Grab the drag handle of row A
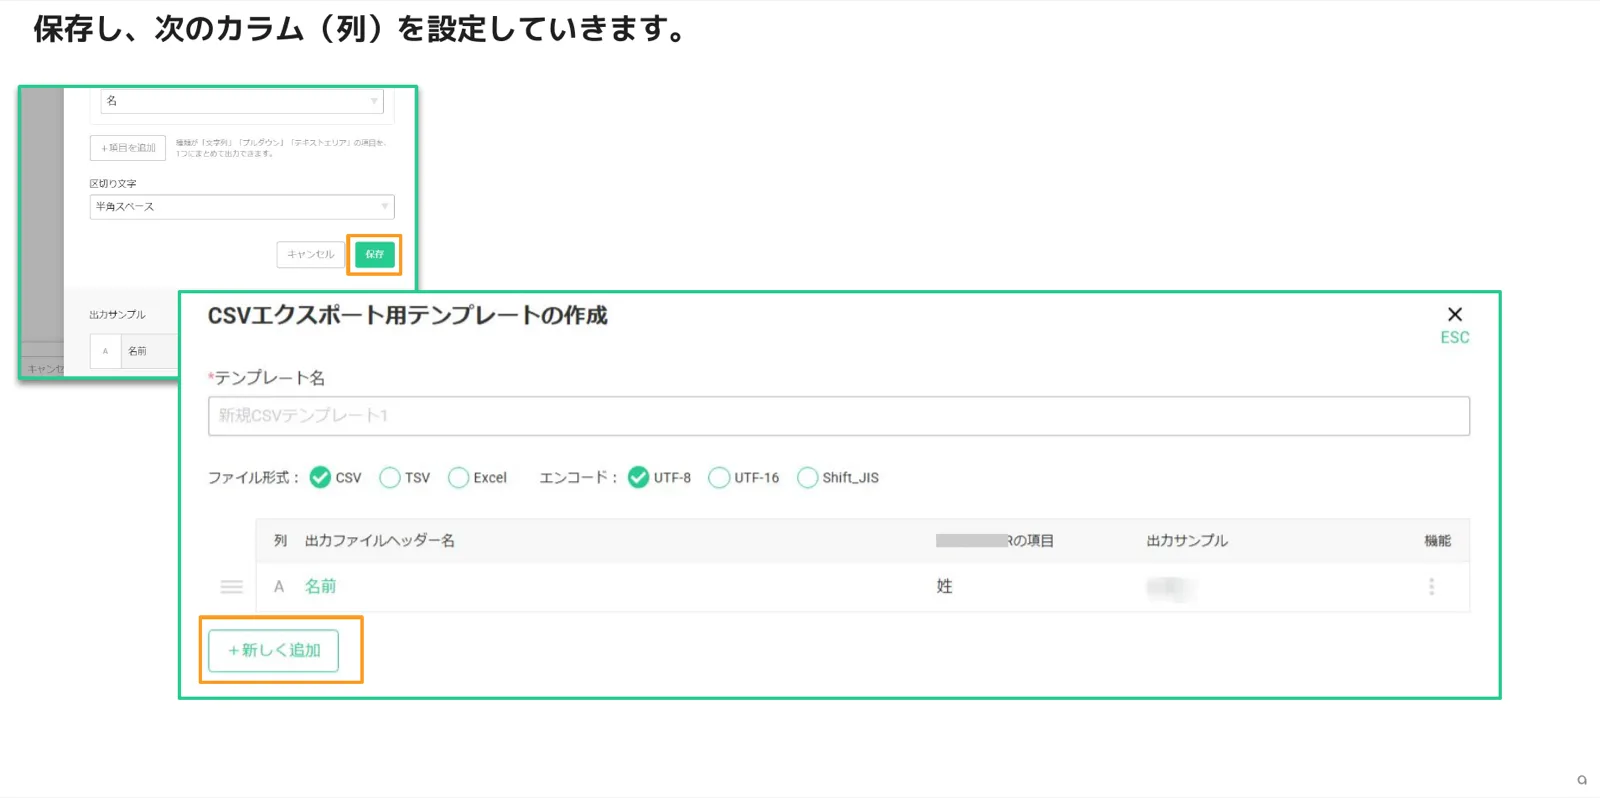 coord(231,587)
